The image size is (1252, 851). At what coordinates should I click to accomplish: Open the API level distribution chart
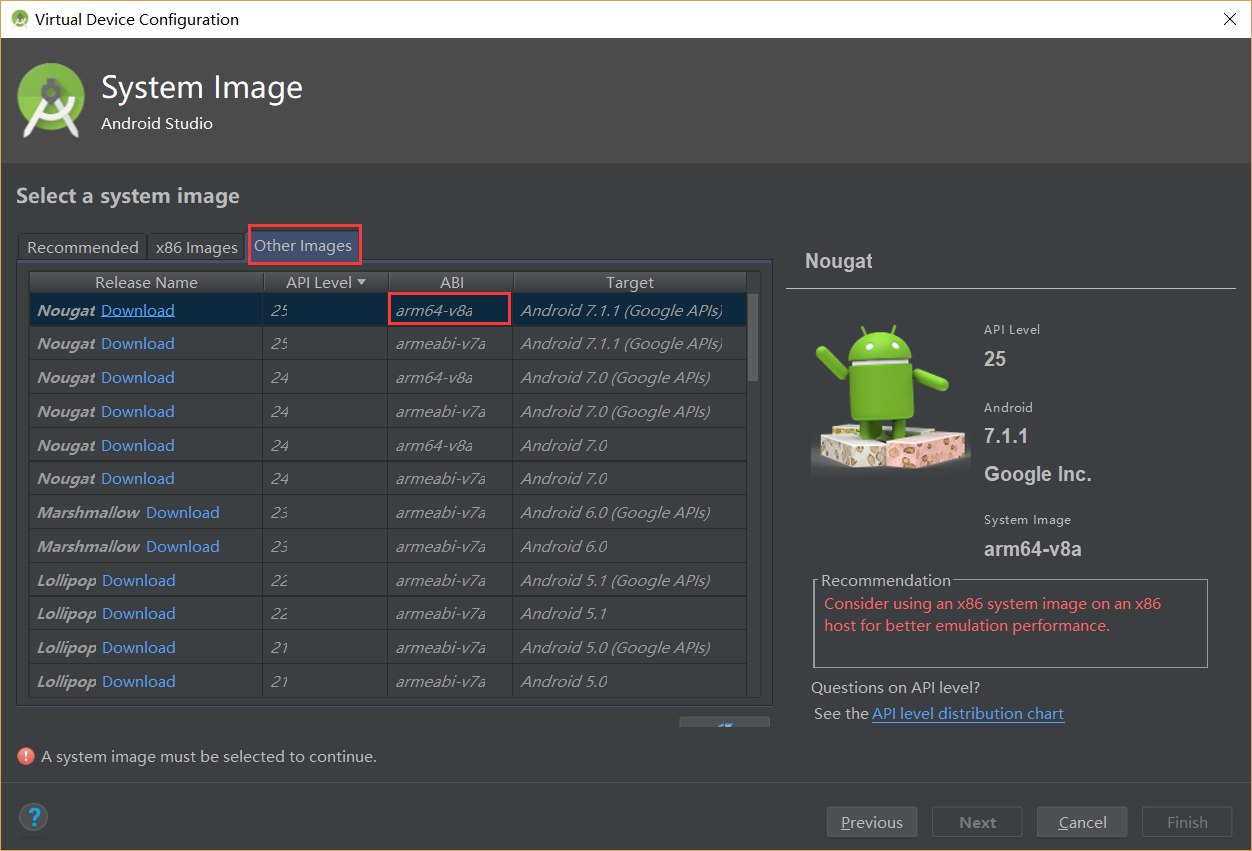[967, 713]
